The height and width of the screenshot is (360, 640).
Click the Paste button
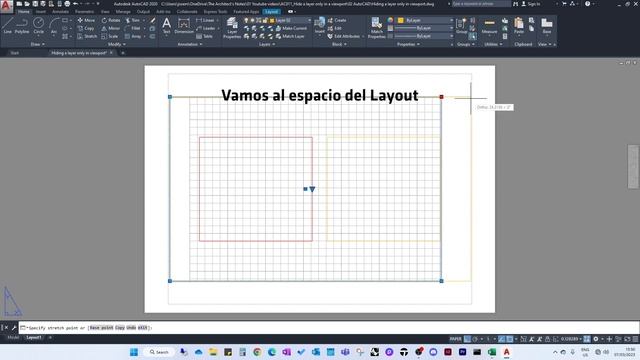click(519, 26)
